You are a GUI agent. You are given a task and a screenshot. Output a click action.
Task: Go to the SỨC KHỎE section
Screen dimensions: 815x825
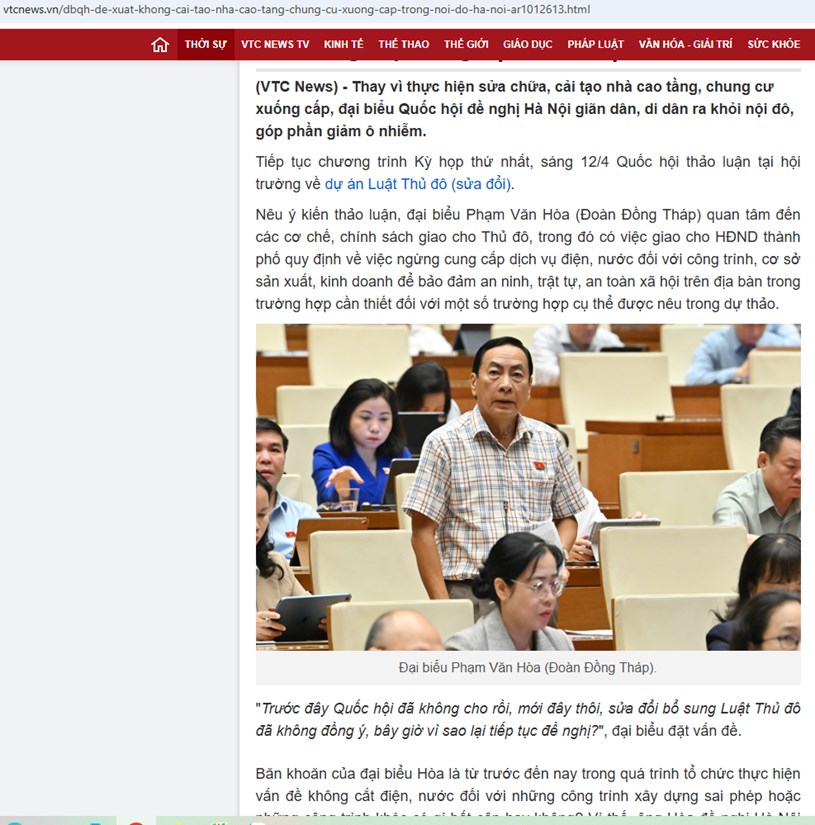[x=773, y=45]
